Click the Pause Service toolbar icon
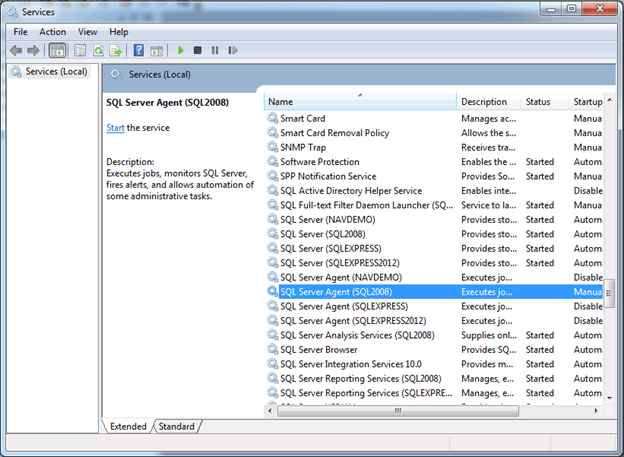Screen dimensions: 624x457 (x=215, y=50)
